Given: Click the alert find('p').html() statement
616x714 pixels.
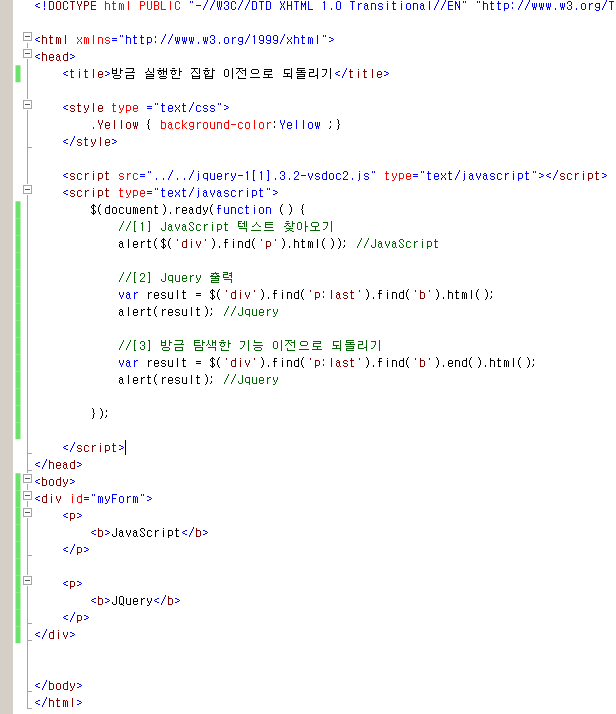Looking at the screenshot, I should [x=232, y=244].
